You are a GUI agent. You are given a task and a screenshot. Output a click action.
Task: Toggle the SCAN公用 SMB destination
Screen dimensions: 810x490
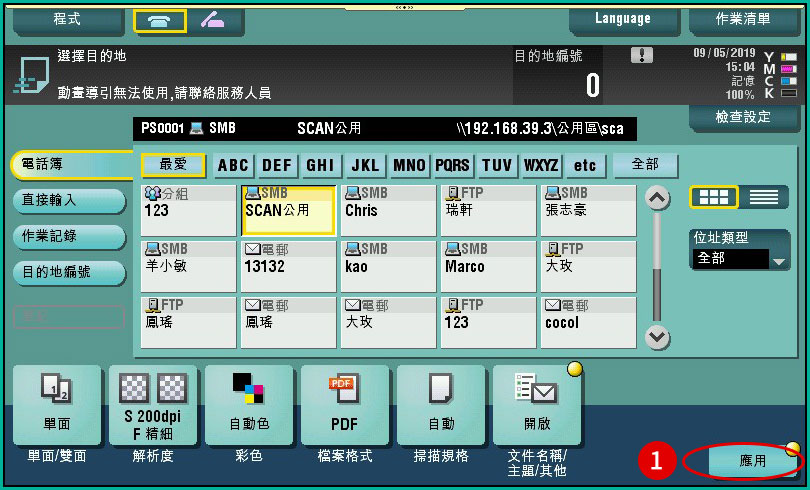coord(289,210)
